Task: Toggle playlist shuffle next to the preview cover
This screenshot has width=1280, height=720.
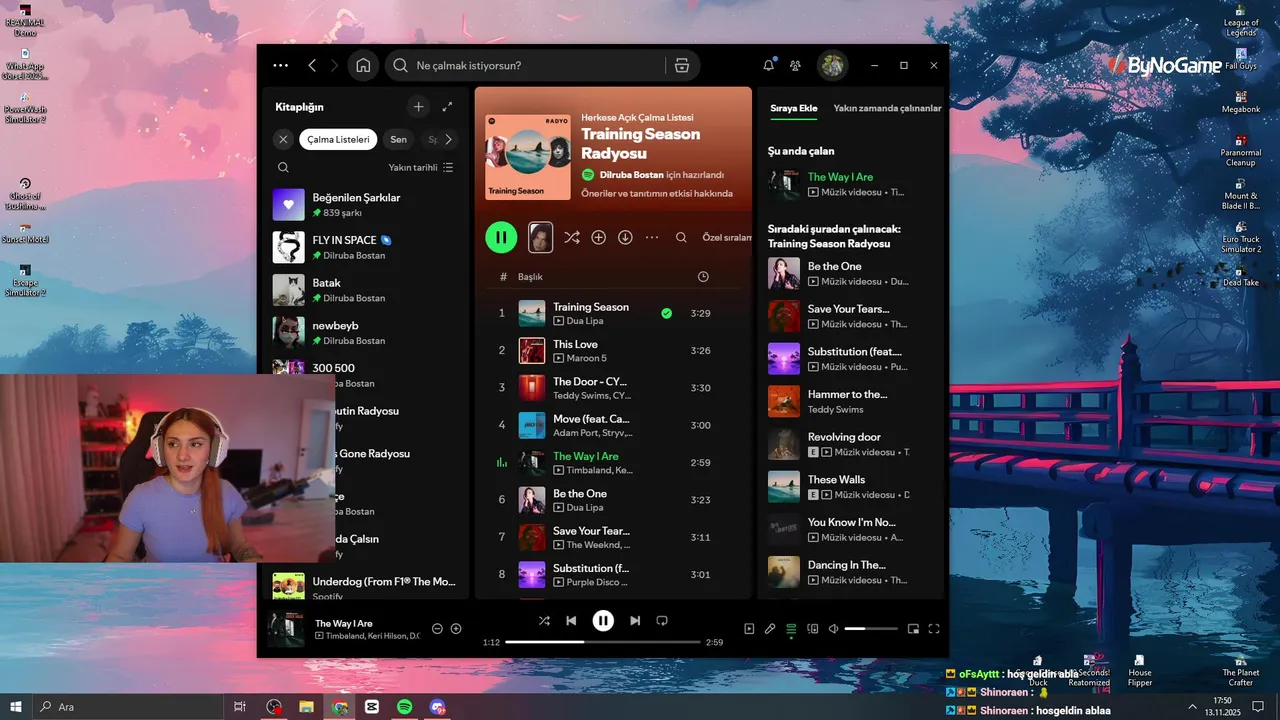Action: tap(571, 237)
